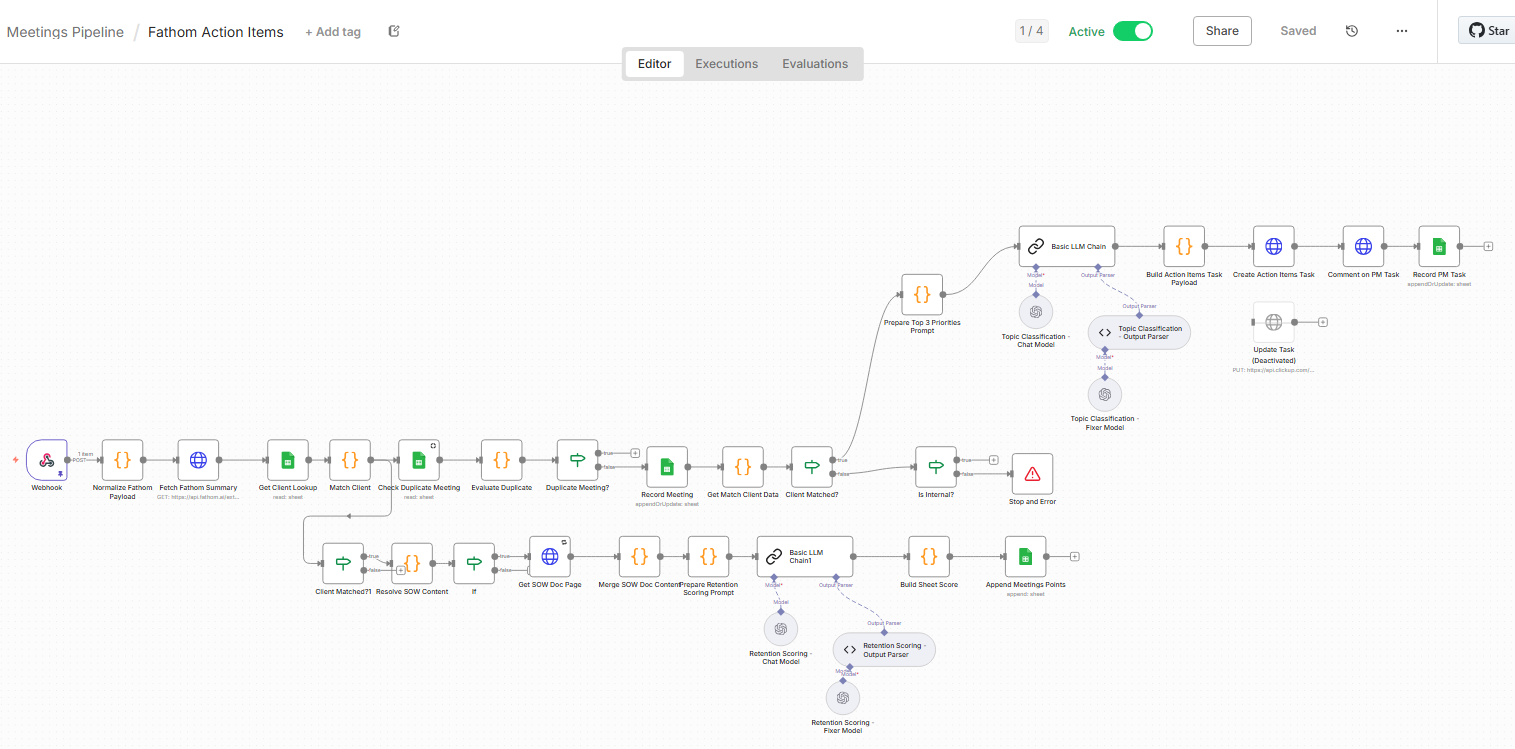Open the Retention Scoring Chat Model node

(x=781, y=629)
